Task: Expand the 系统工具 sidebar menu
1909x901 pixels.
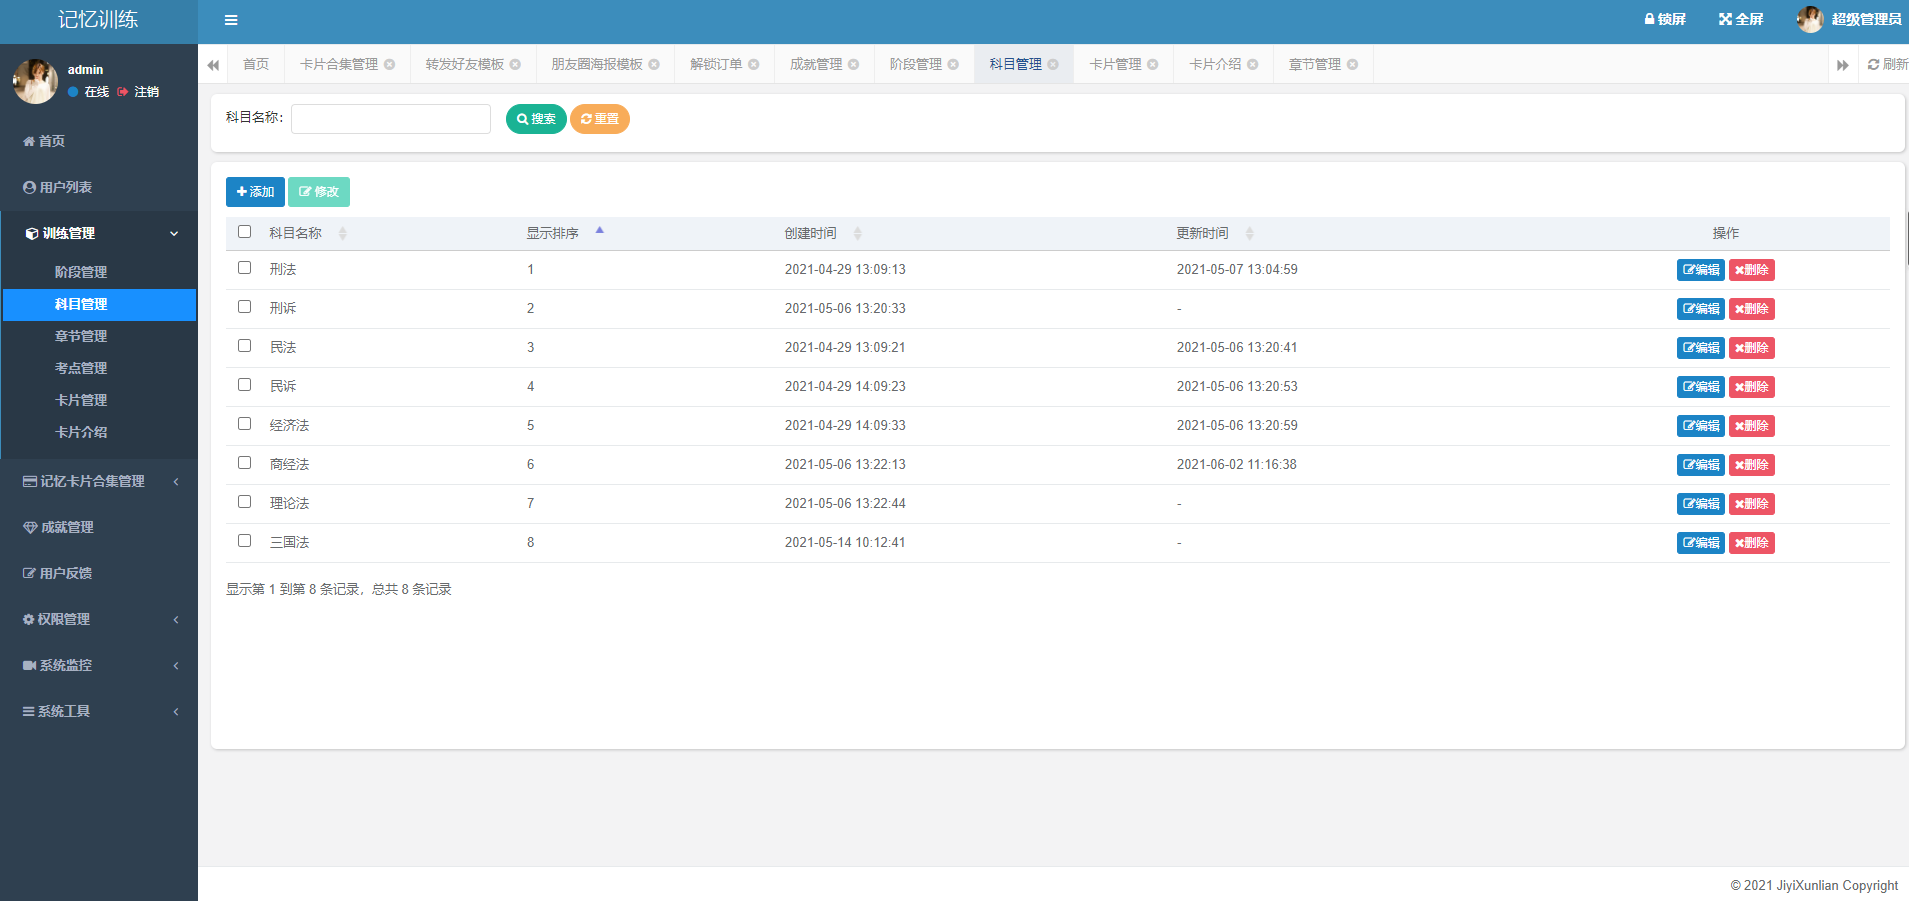Action: 99,711
